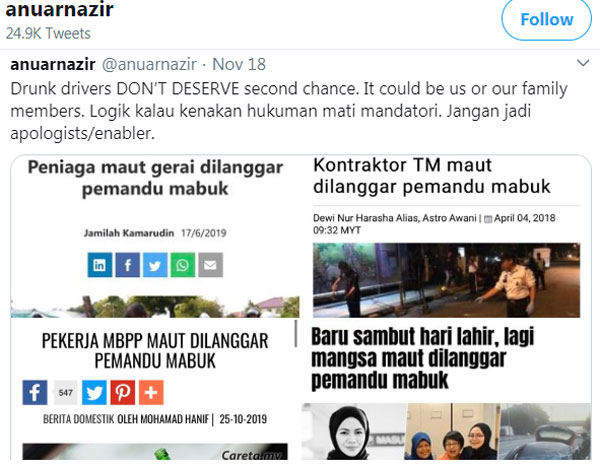Click the anuarnazir profile header name
This screenshot has width=600, height=467.
59,9
